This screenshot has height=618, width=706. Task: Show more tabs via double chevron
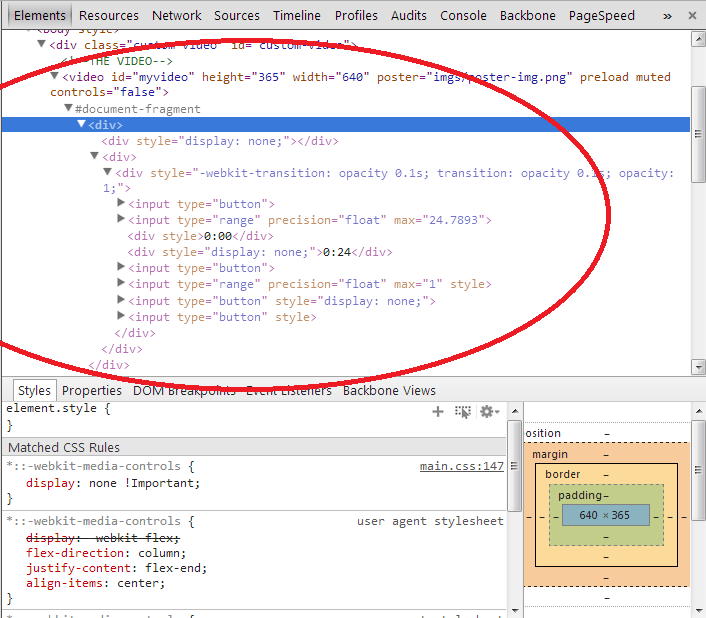(667, 16)
